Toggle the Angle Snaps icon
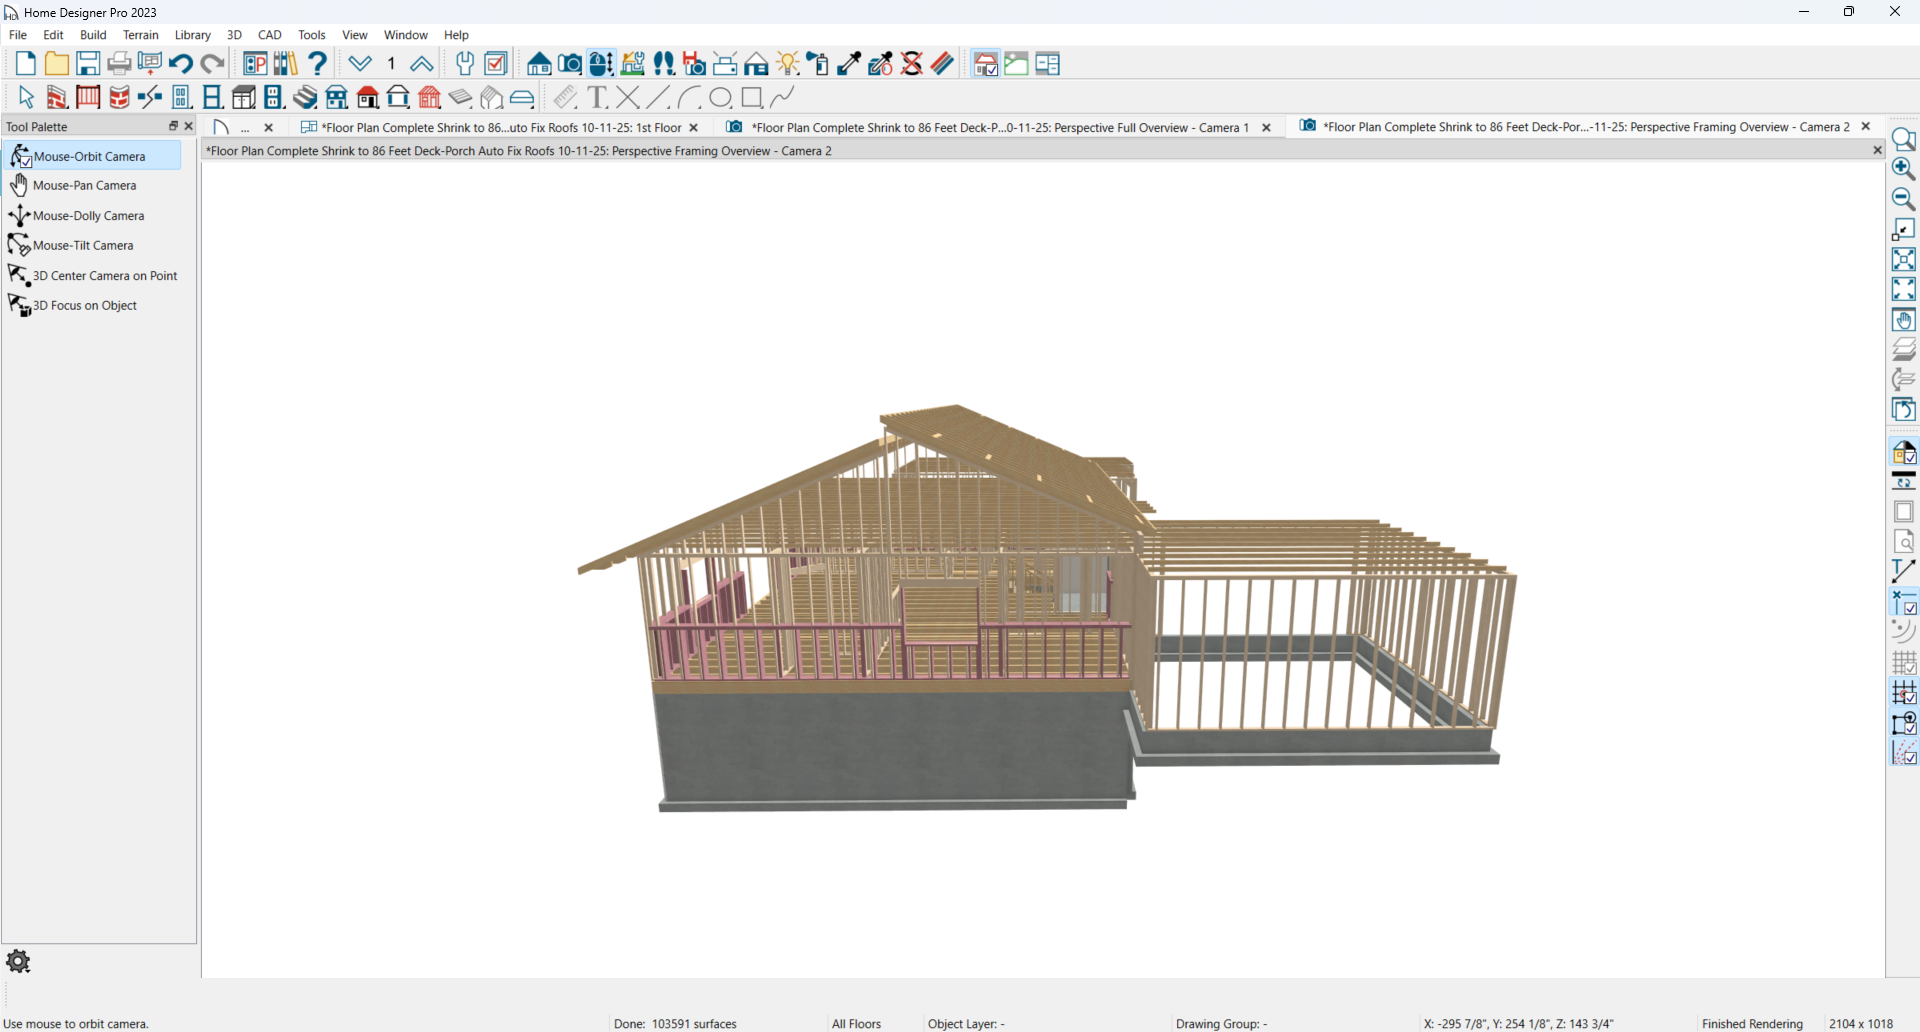 (1903, 753)
